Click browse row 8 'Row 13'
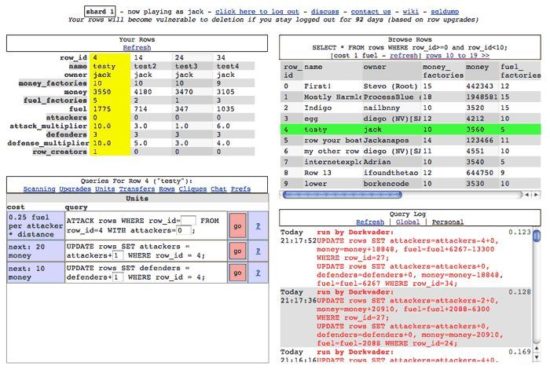550x370 pixels. pyautogui.click(x=410, y=173)
